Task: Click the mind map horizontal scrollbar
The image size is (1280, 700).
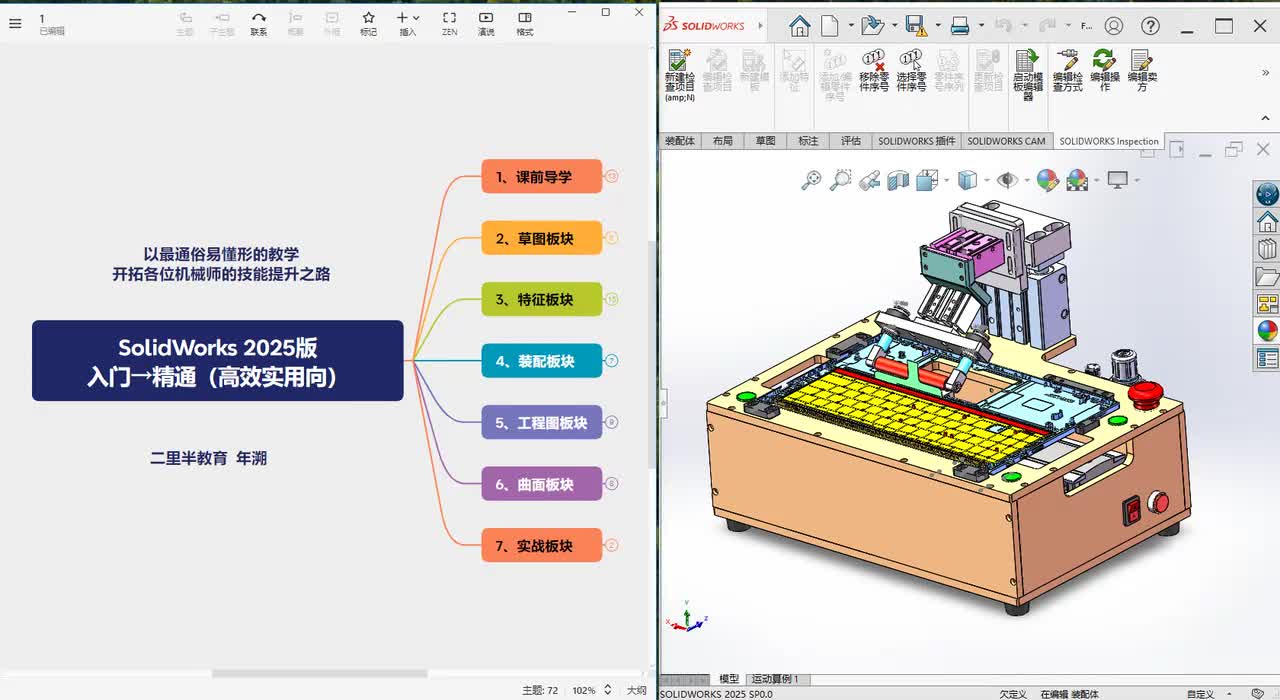Action: [320, 674]
